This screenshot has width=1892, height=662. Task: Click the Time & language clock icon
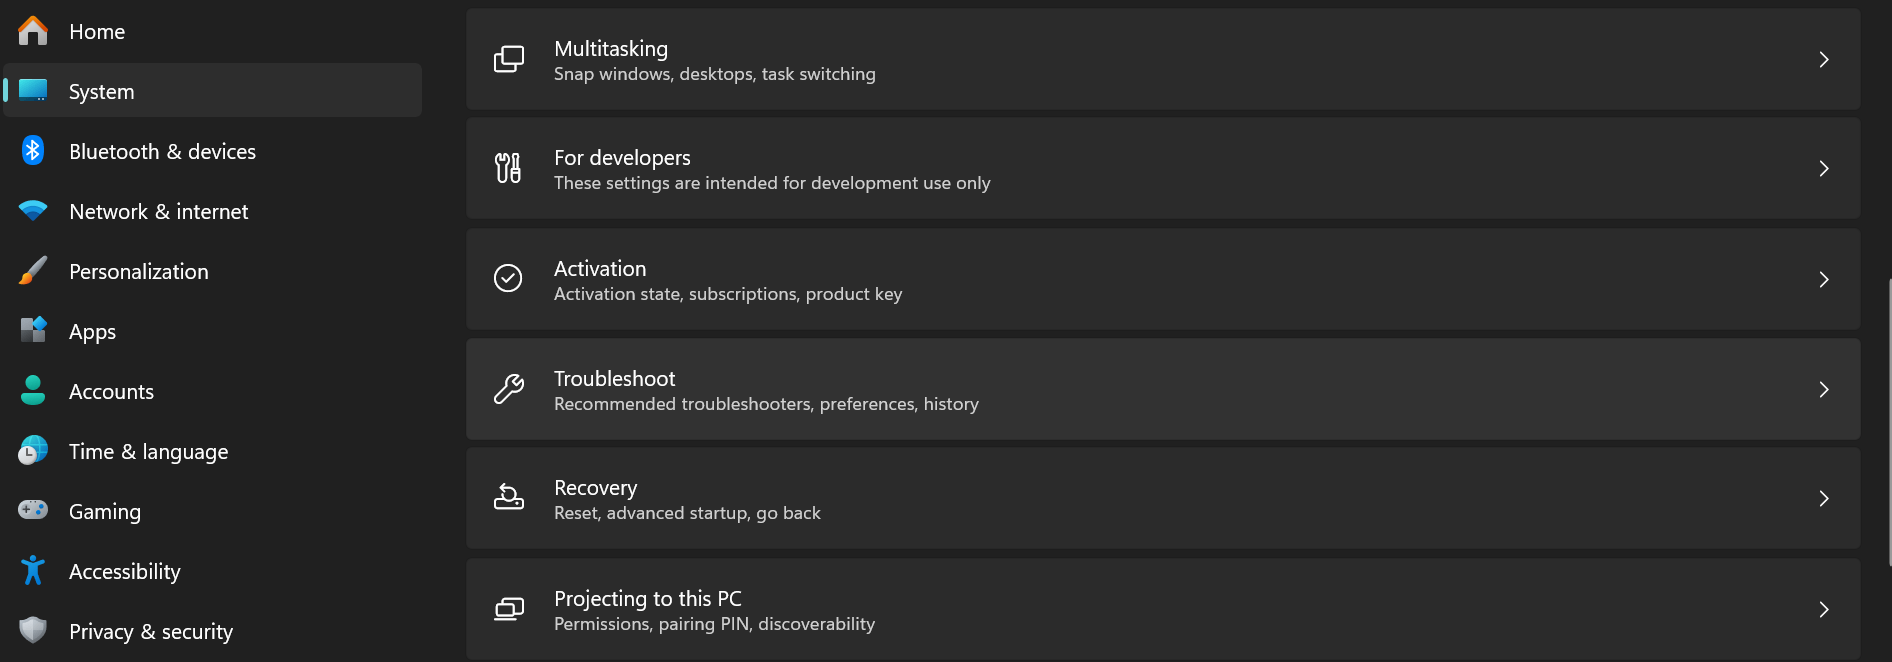33,451
